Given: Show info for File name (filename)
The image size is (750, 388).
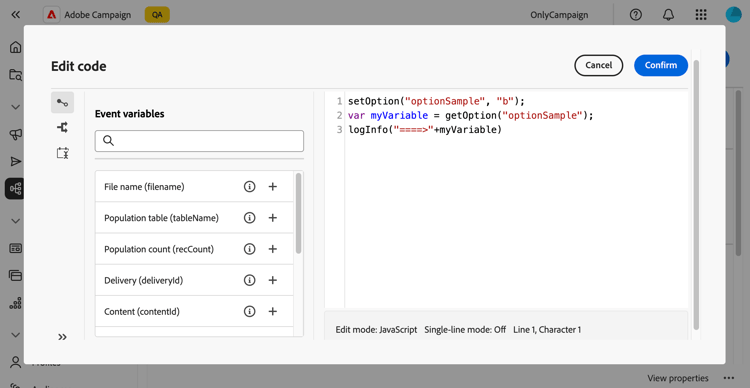Looking at the screenshot, I should click(249, 187).
